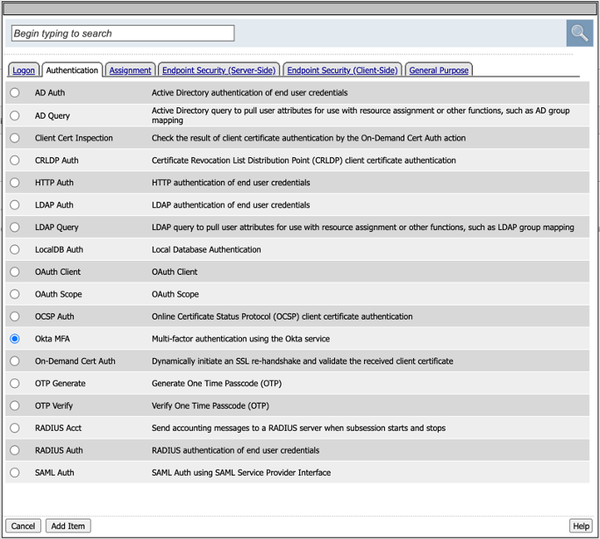Open the General Purpose tab
The width and height of the screenshot is (600, 539).
pyautogui.click(x=439, y=70)
